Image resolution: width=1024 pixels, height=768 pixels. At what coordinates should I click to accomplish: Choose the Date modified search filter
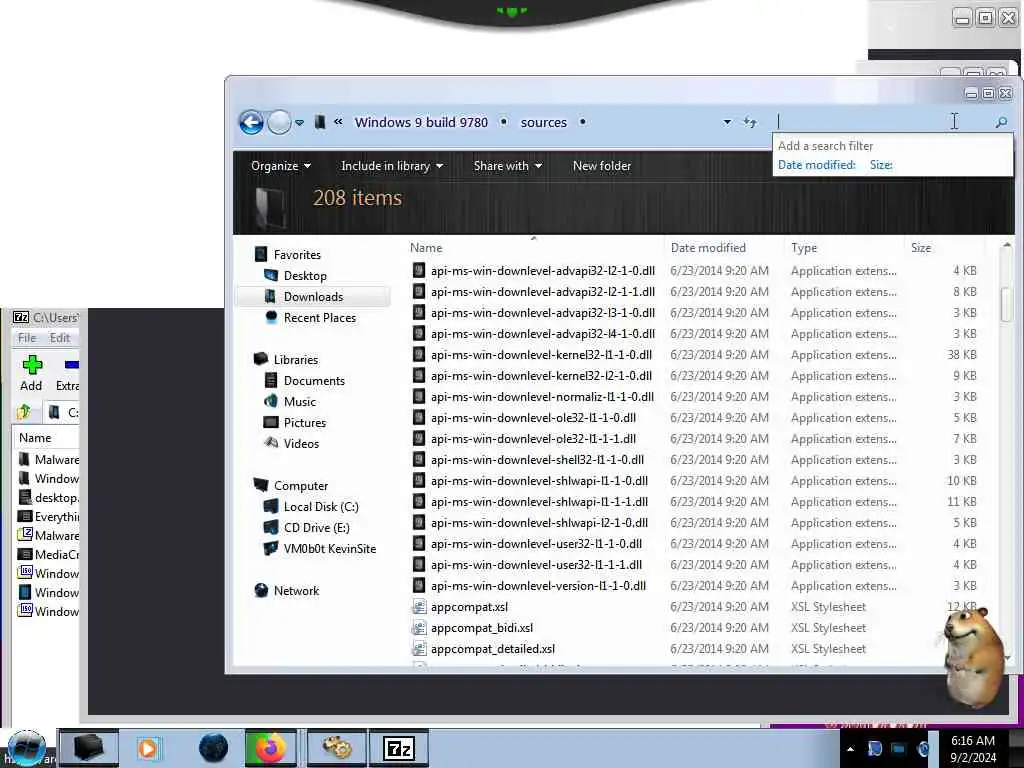[x=816, y=165]
